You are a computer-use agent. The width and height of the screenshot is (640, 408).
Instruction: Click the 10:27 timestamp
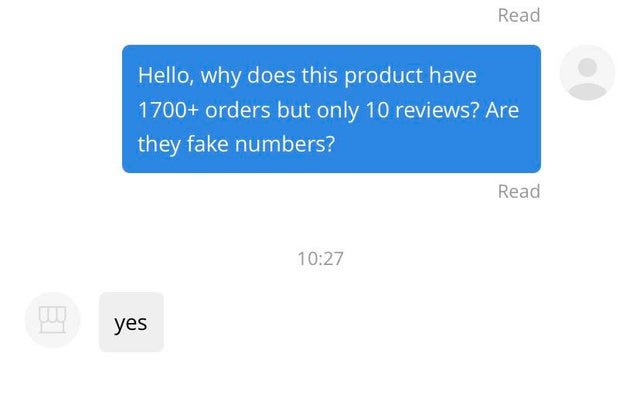point(320,258)
